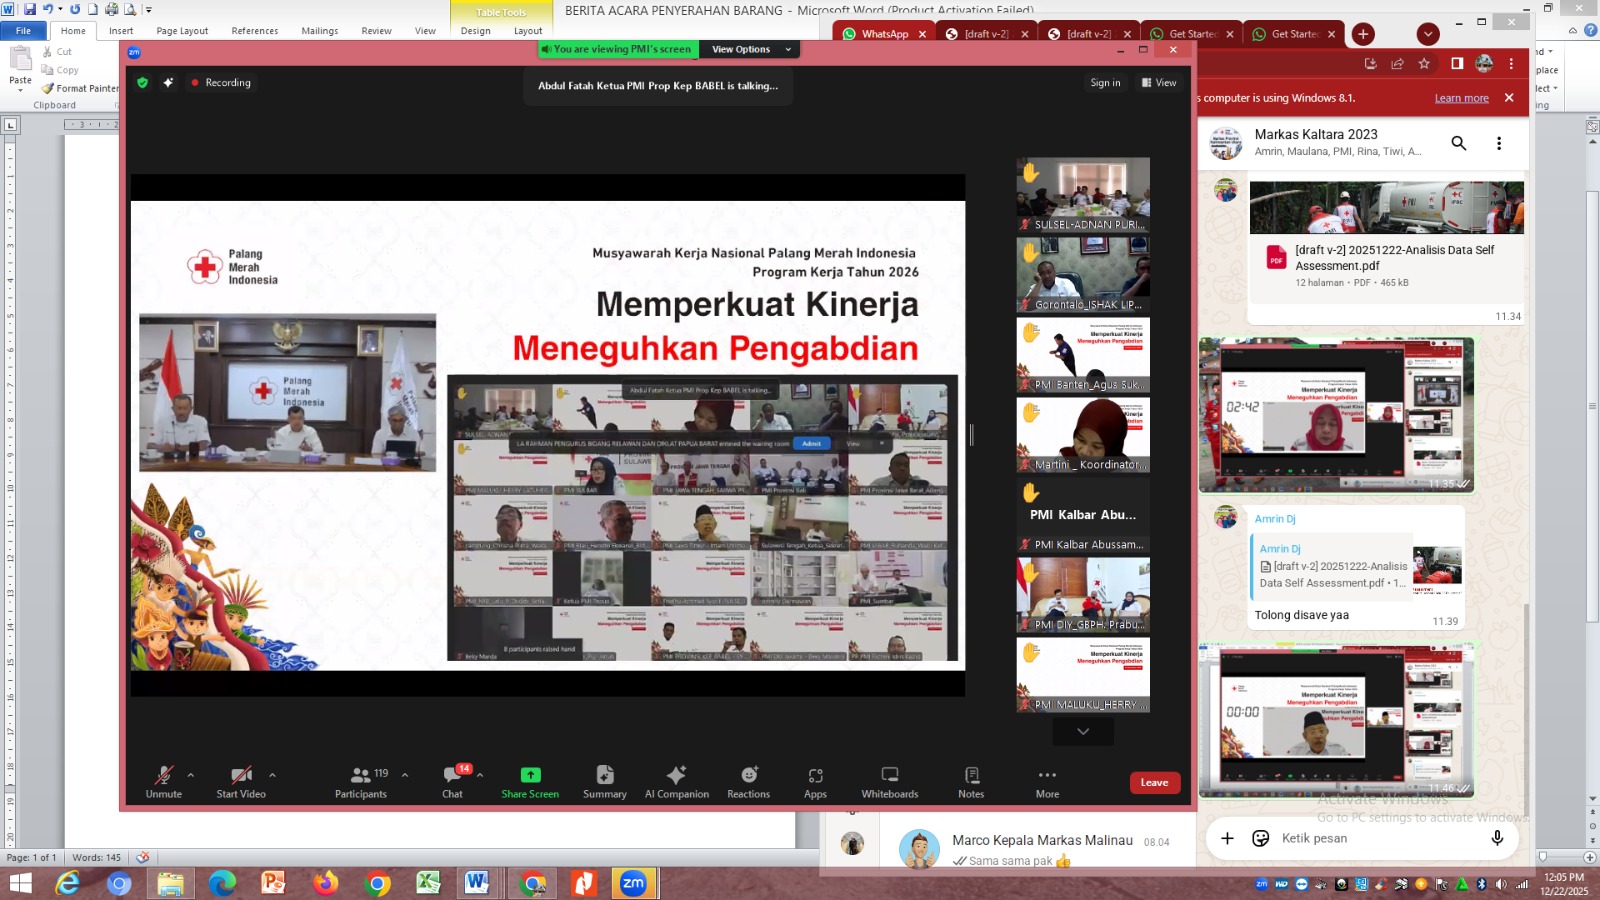Expand the View Options dropdown
This screenshot has width=1600, height=900.
point(751,49)
